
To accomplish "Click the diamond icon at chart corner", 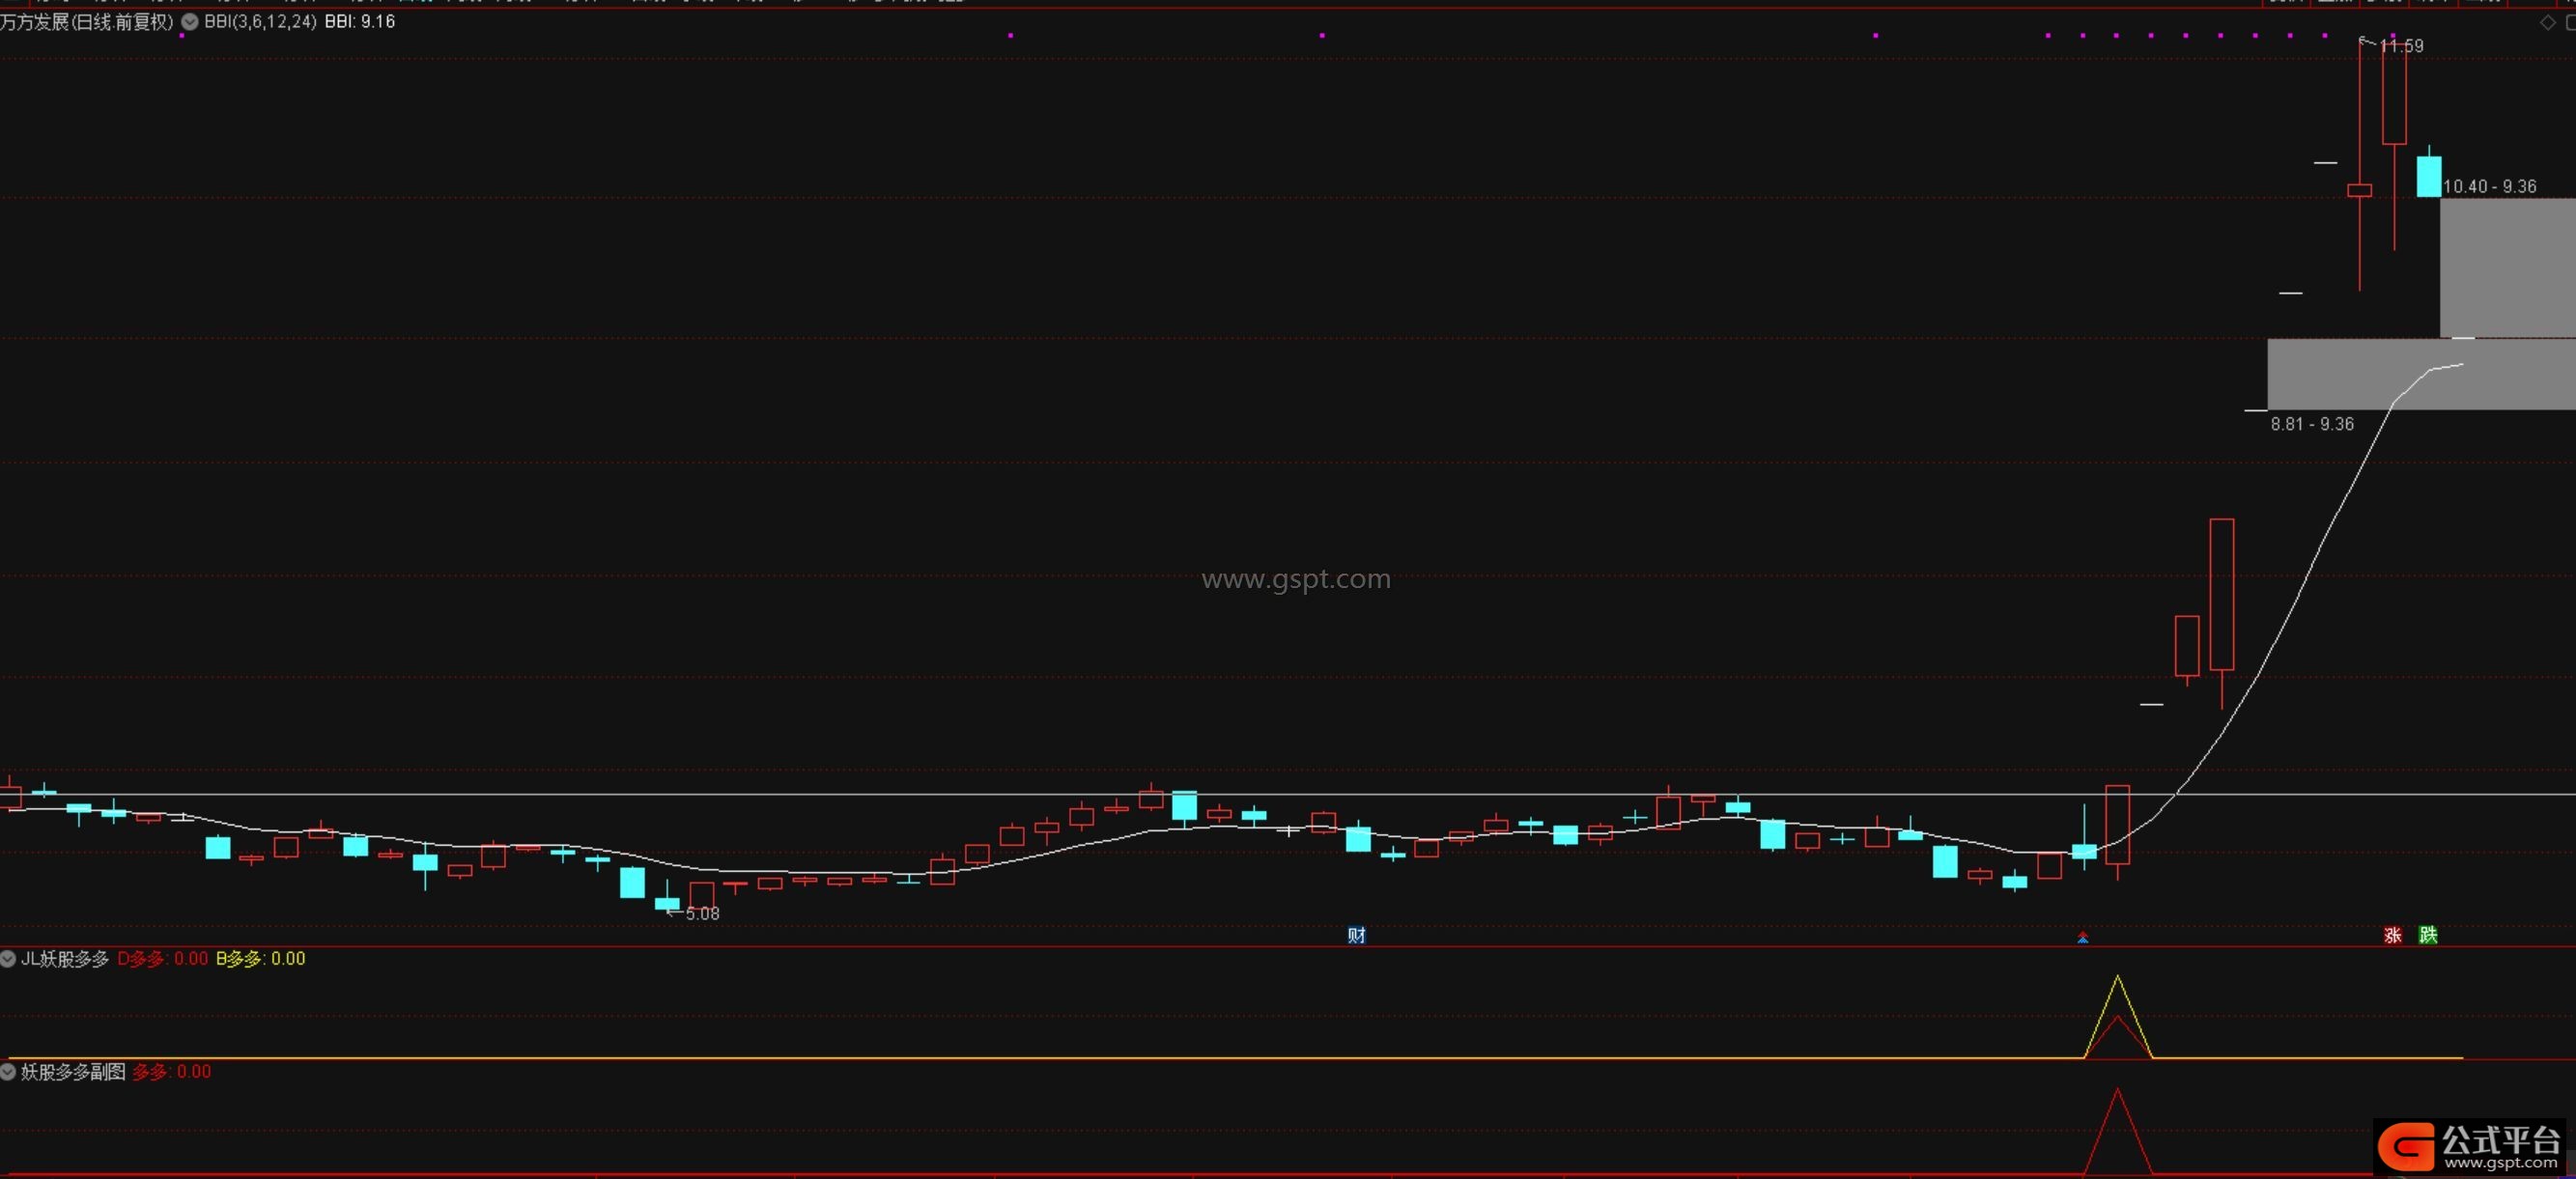I will (x=2548, y=23).
